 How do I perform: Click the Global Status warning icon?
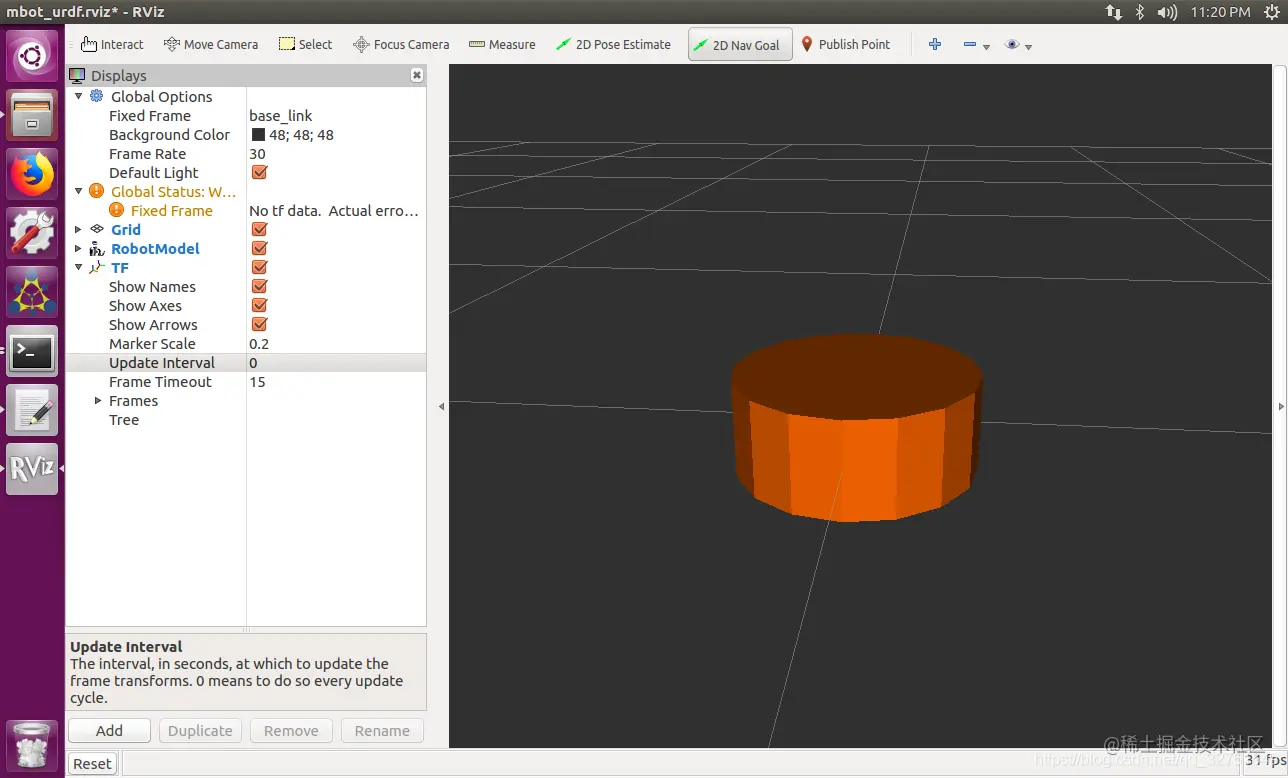pyautogui.click(x=96, y=191)
